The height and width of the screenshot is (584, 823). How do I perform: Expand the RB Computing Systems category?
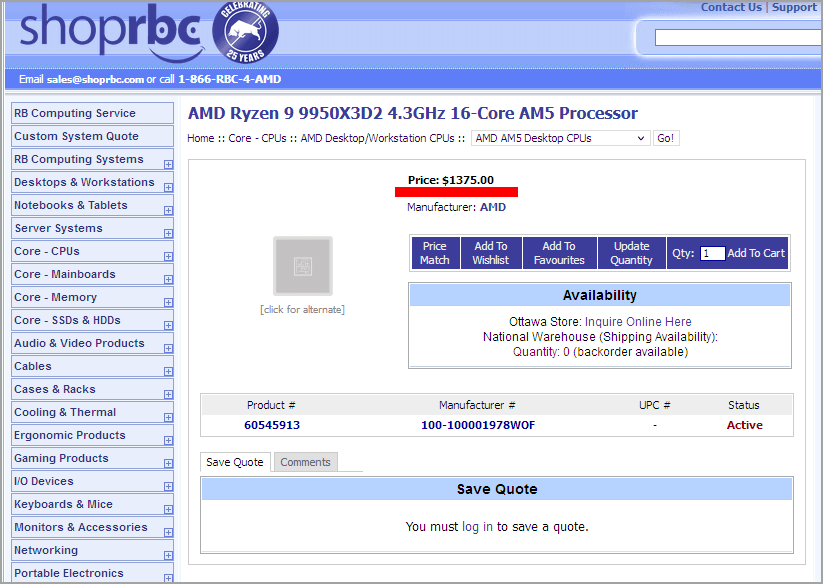(x=168, y=164)
